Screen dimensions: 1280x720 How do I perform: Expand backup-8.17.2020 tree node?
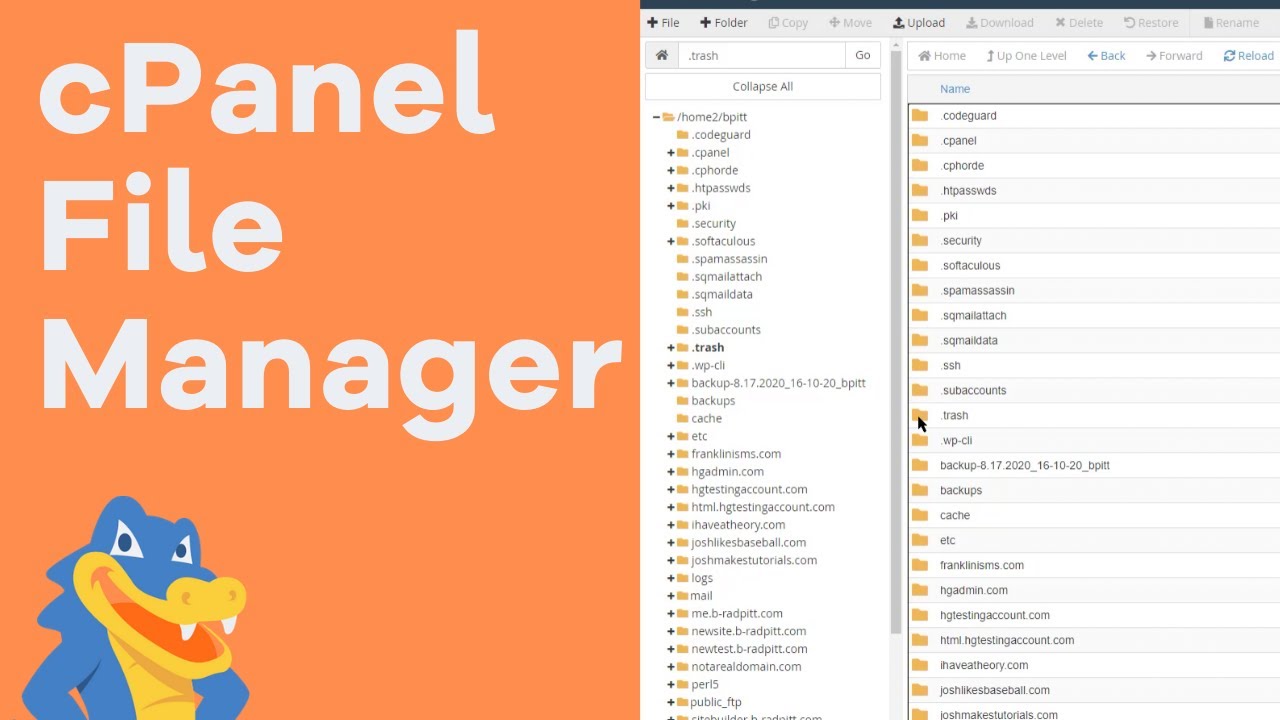671,383
